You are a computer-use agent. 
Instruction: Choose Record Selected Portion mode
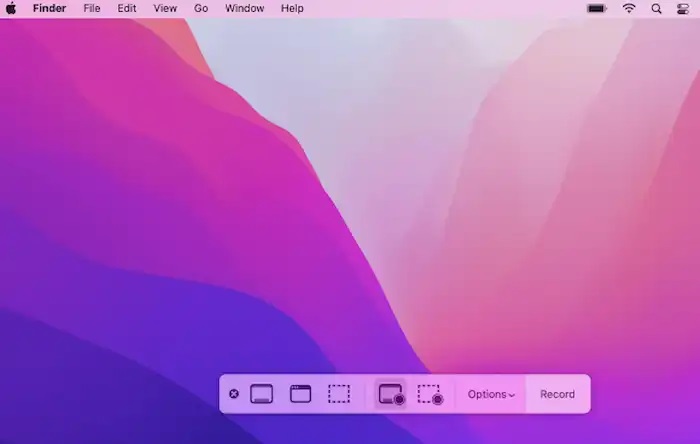click(430, 394)
